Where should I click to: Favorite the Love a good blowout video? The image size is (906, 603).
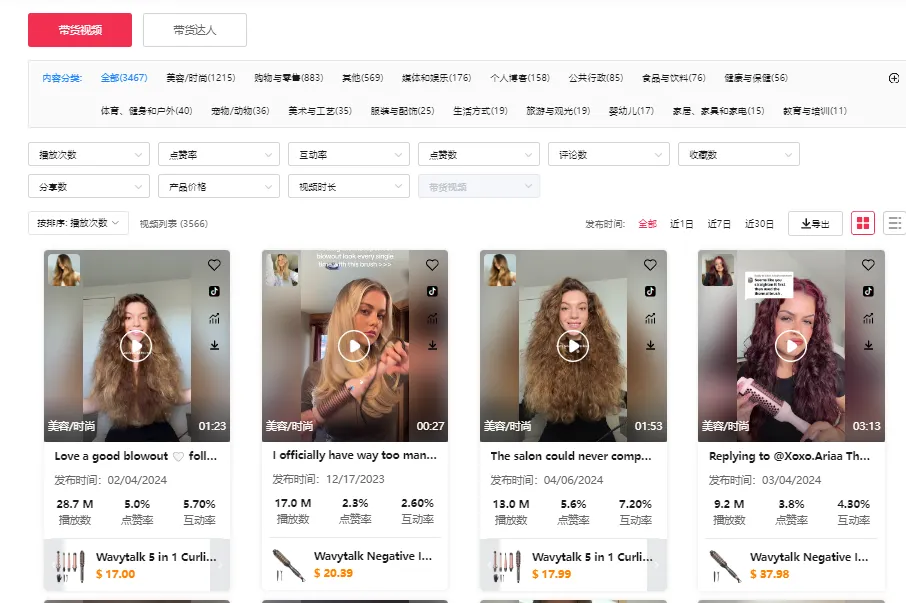(214, 265)
